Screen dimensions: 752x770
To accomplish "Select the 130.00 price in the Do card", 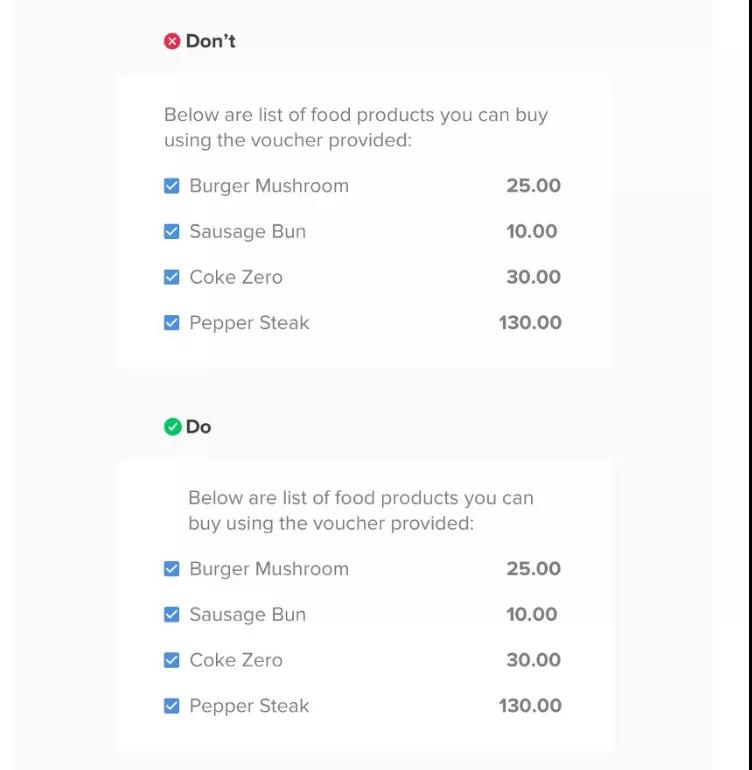I will coord(530,706).
